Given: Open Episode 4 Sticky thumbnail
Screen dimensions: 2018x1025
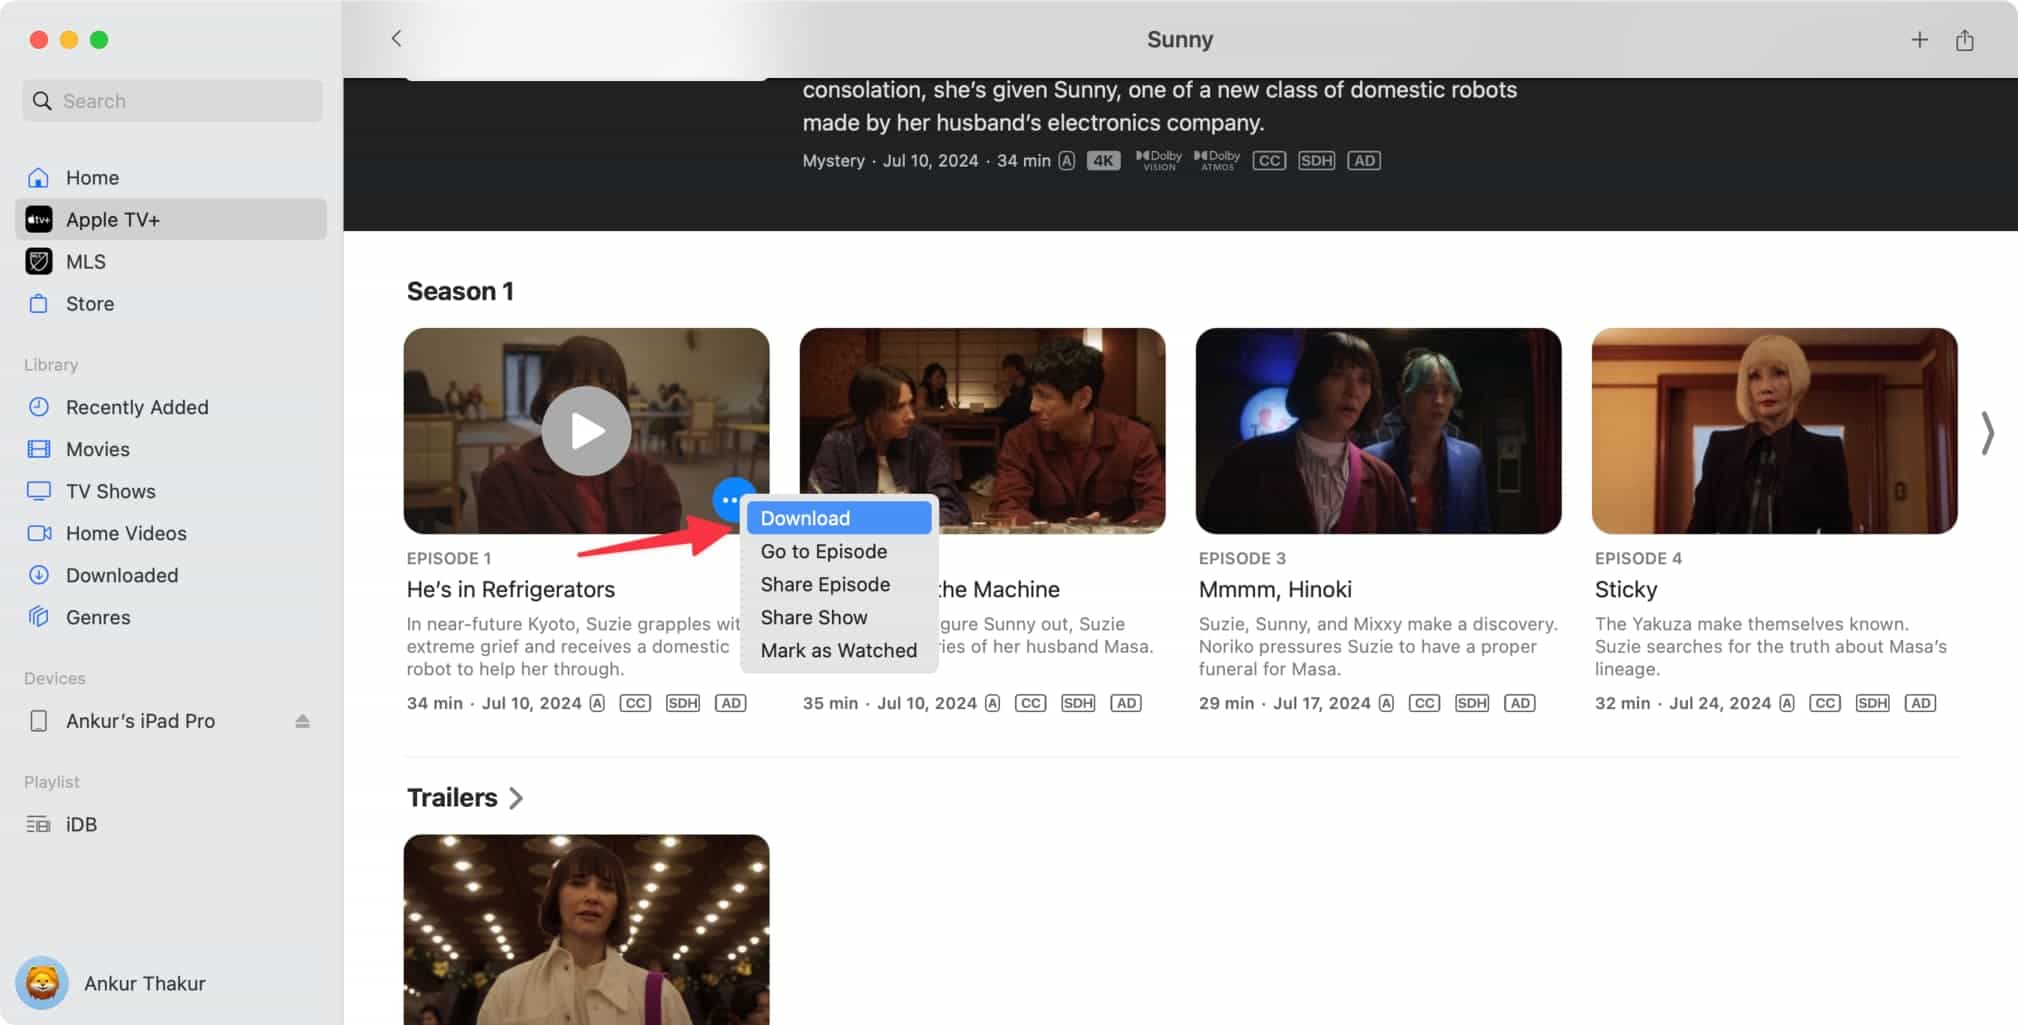Looking at the screenshot, I should tap(1774, 431).
